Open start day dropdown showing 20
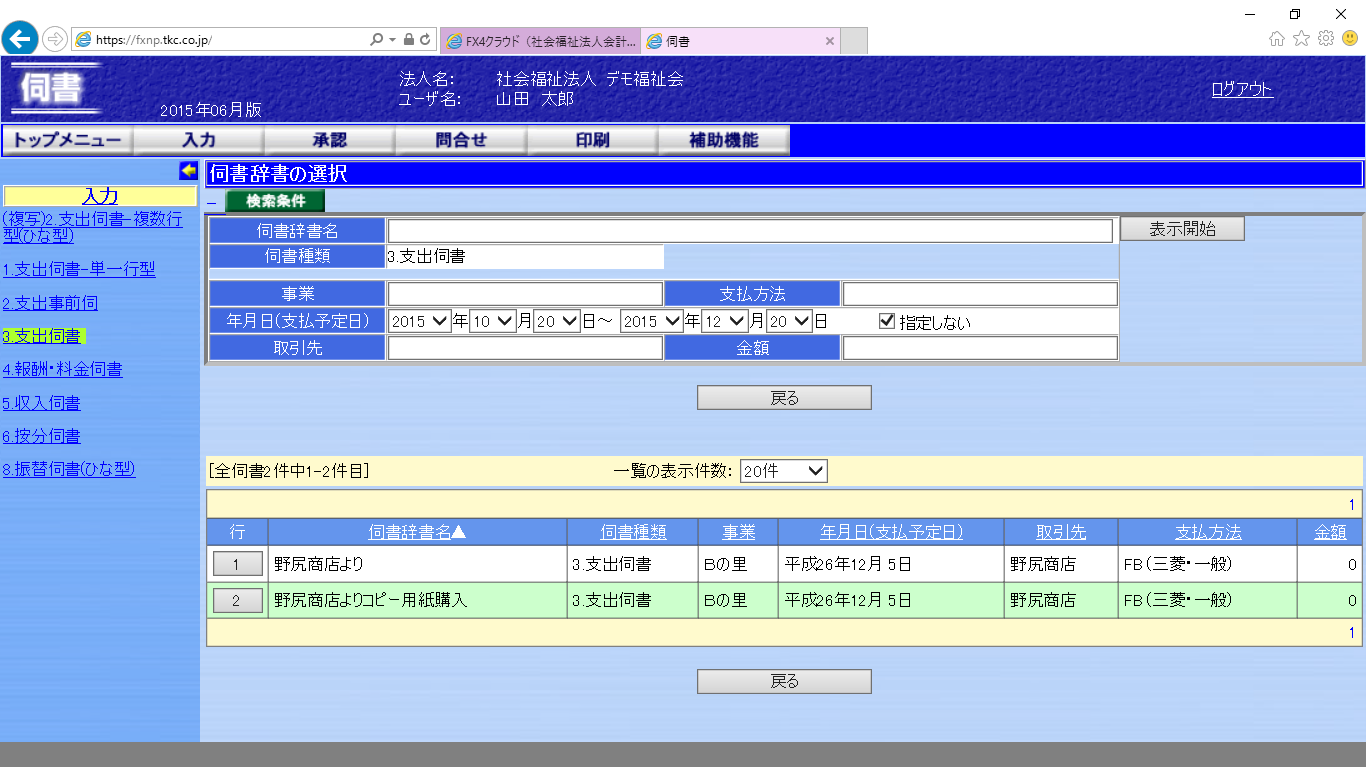 coord(557,322)
